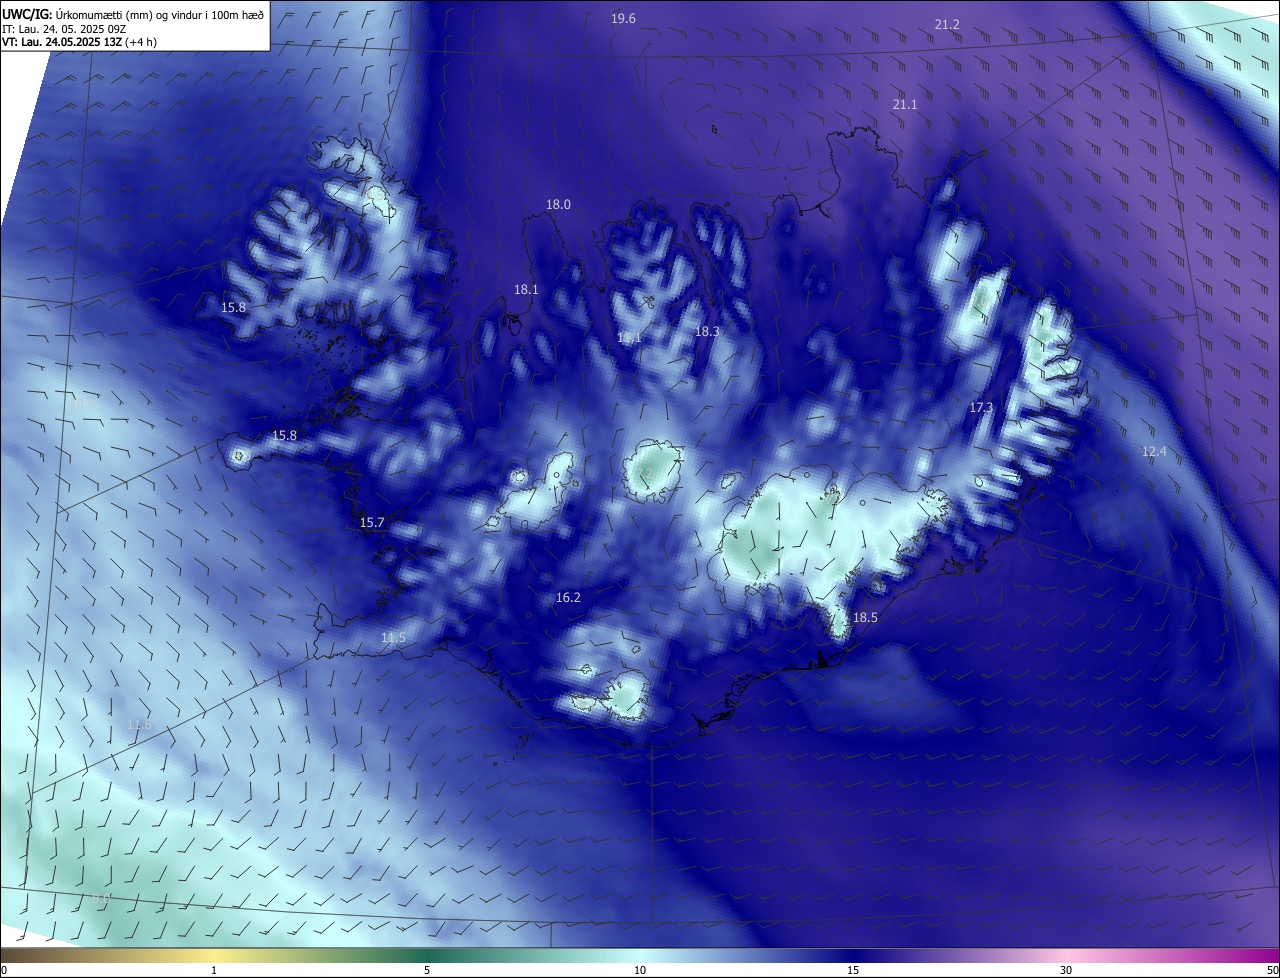This screenshot has width=1280, height=978.
Task: Click the 16.2 value on the map
Action: pyautogui.click(x=568, y=597)
